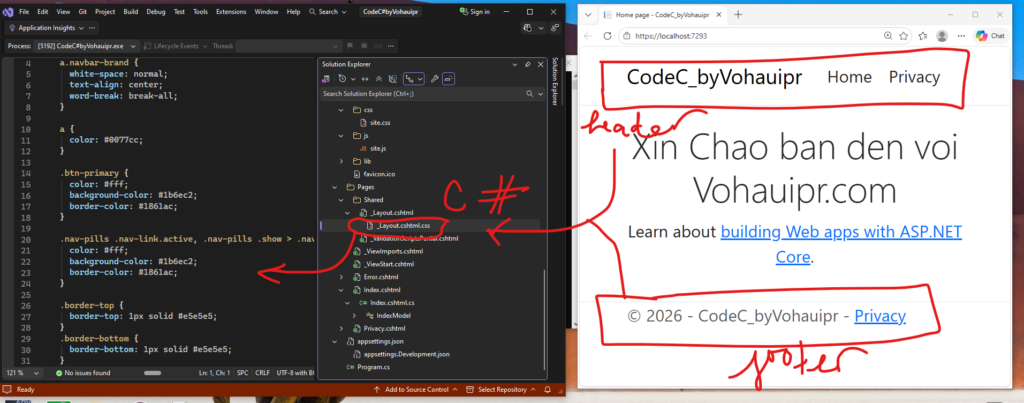Screen dimensions: 1024x403
Task: Click the building Web apps with ASP.NET Core link
Action: coord(840,232)
